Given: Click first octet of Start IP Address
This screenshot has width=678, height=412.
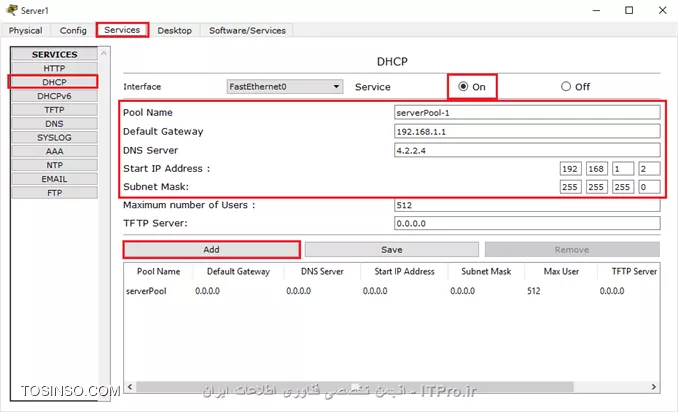Looking at the screenshot, I should pos(570,169).
